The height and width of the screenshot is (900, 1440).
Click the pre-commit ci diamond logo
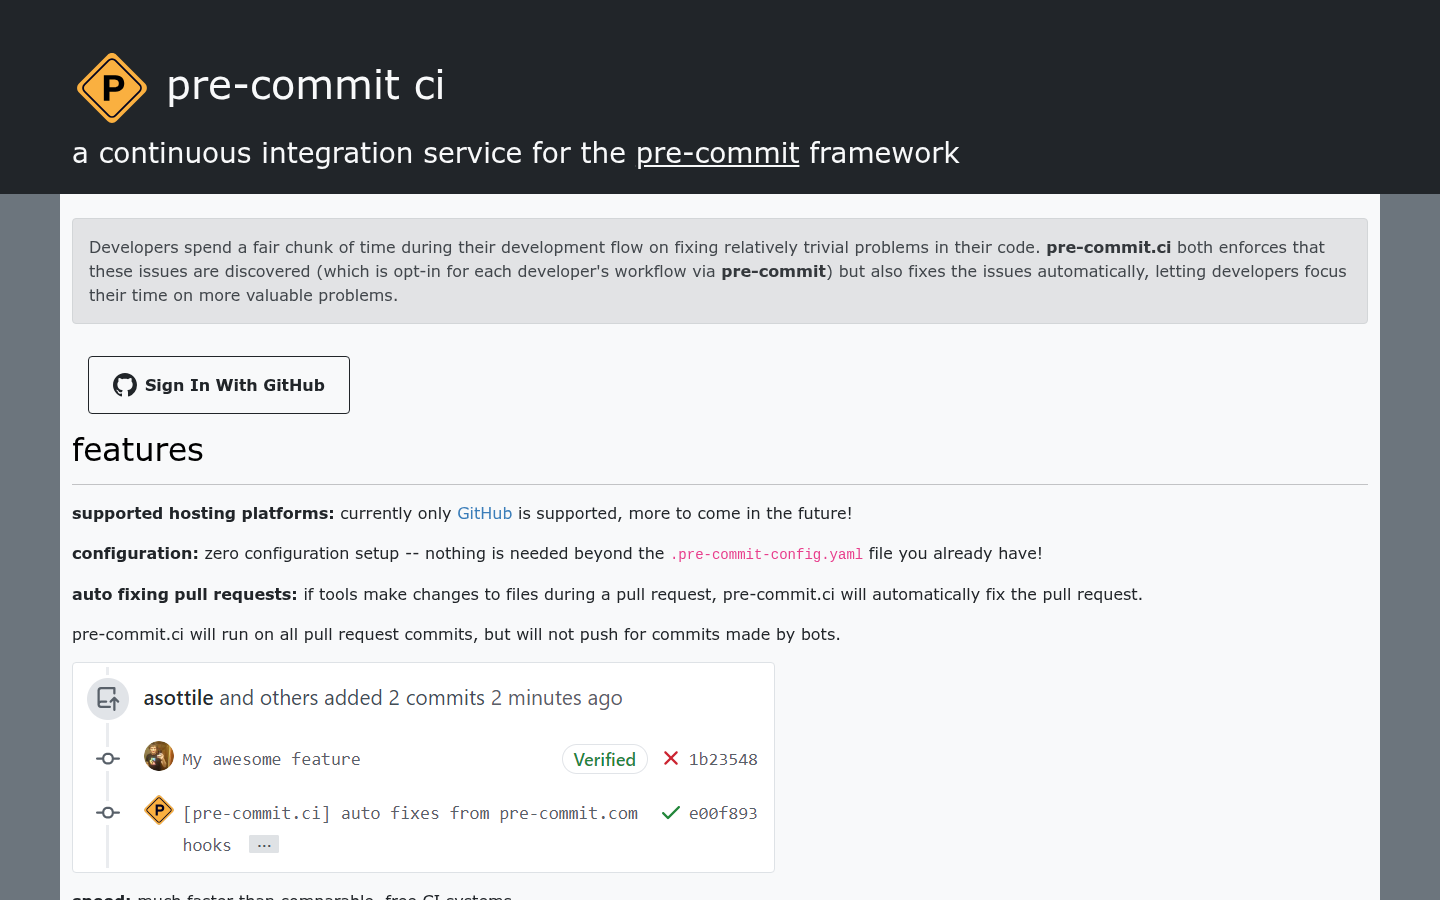coord(112,88)
